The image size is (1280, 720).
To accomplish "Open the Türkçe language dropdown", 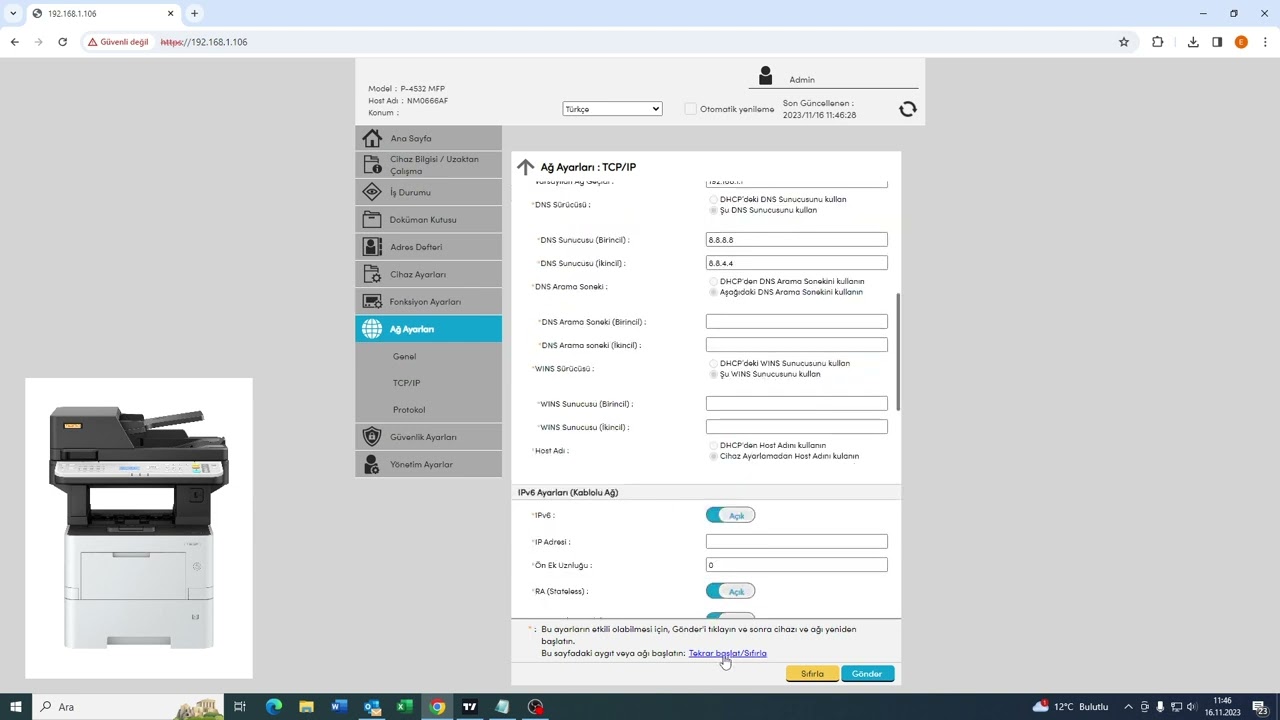I will (x=612, y=109).
